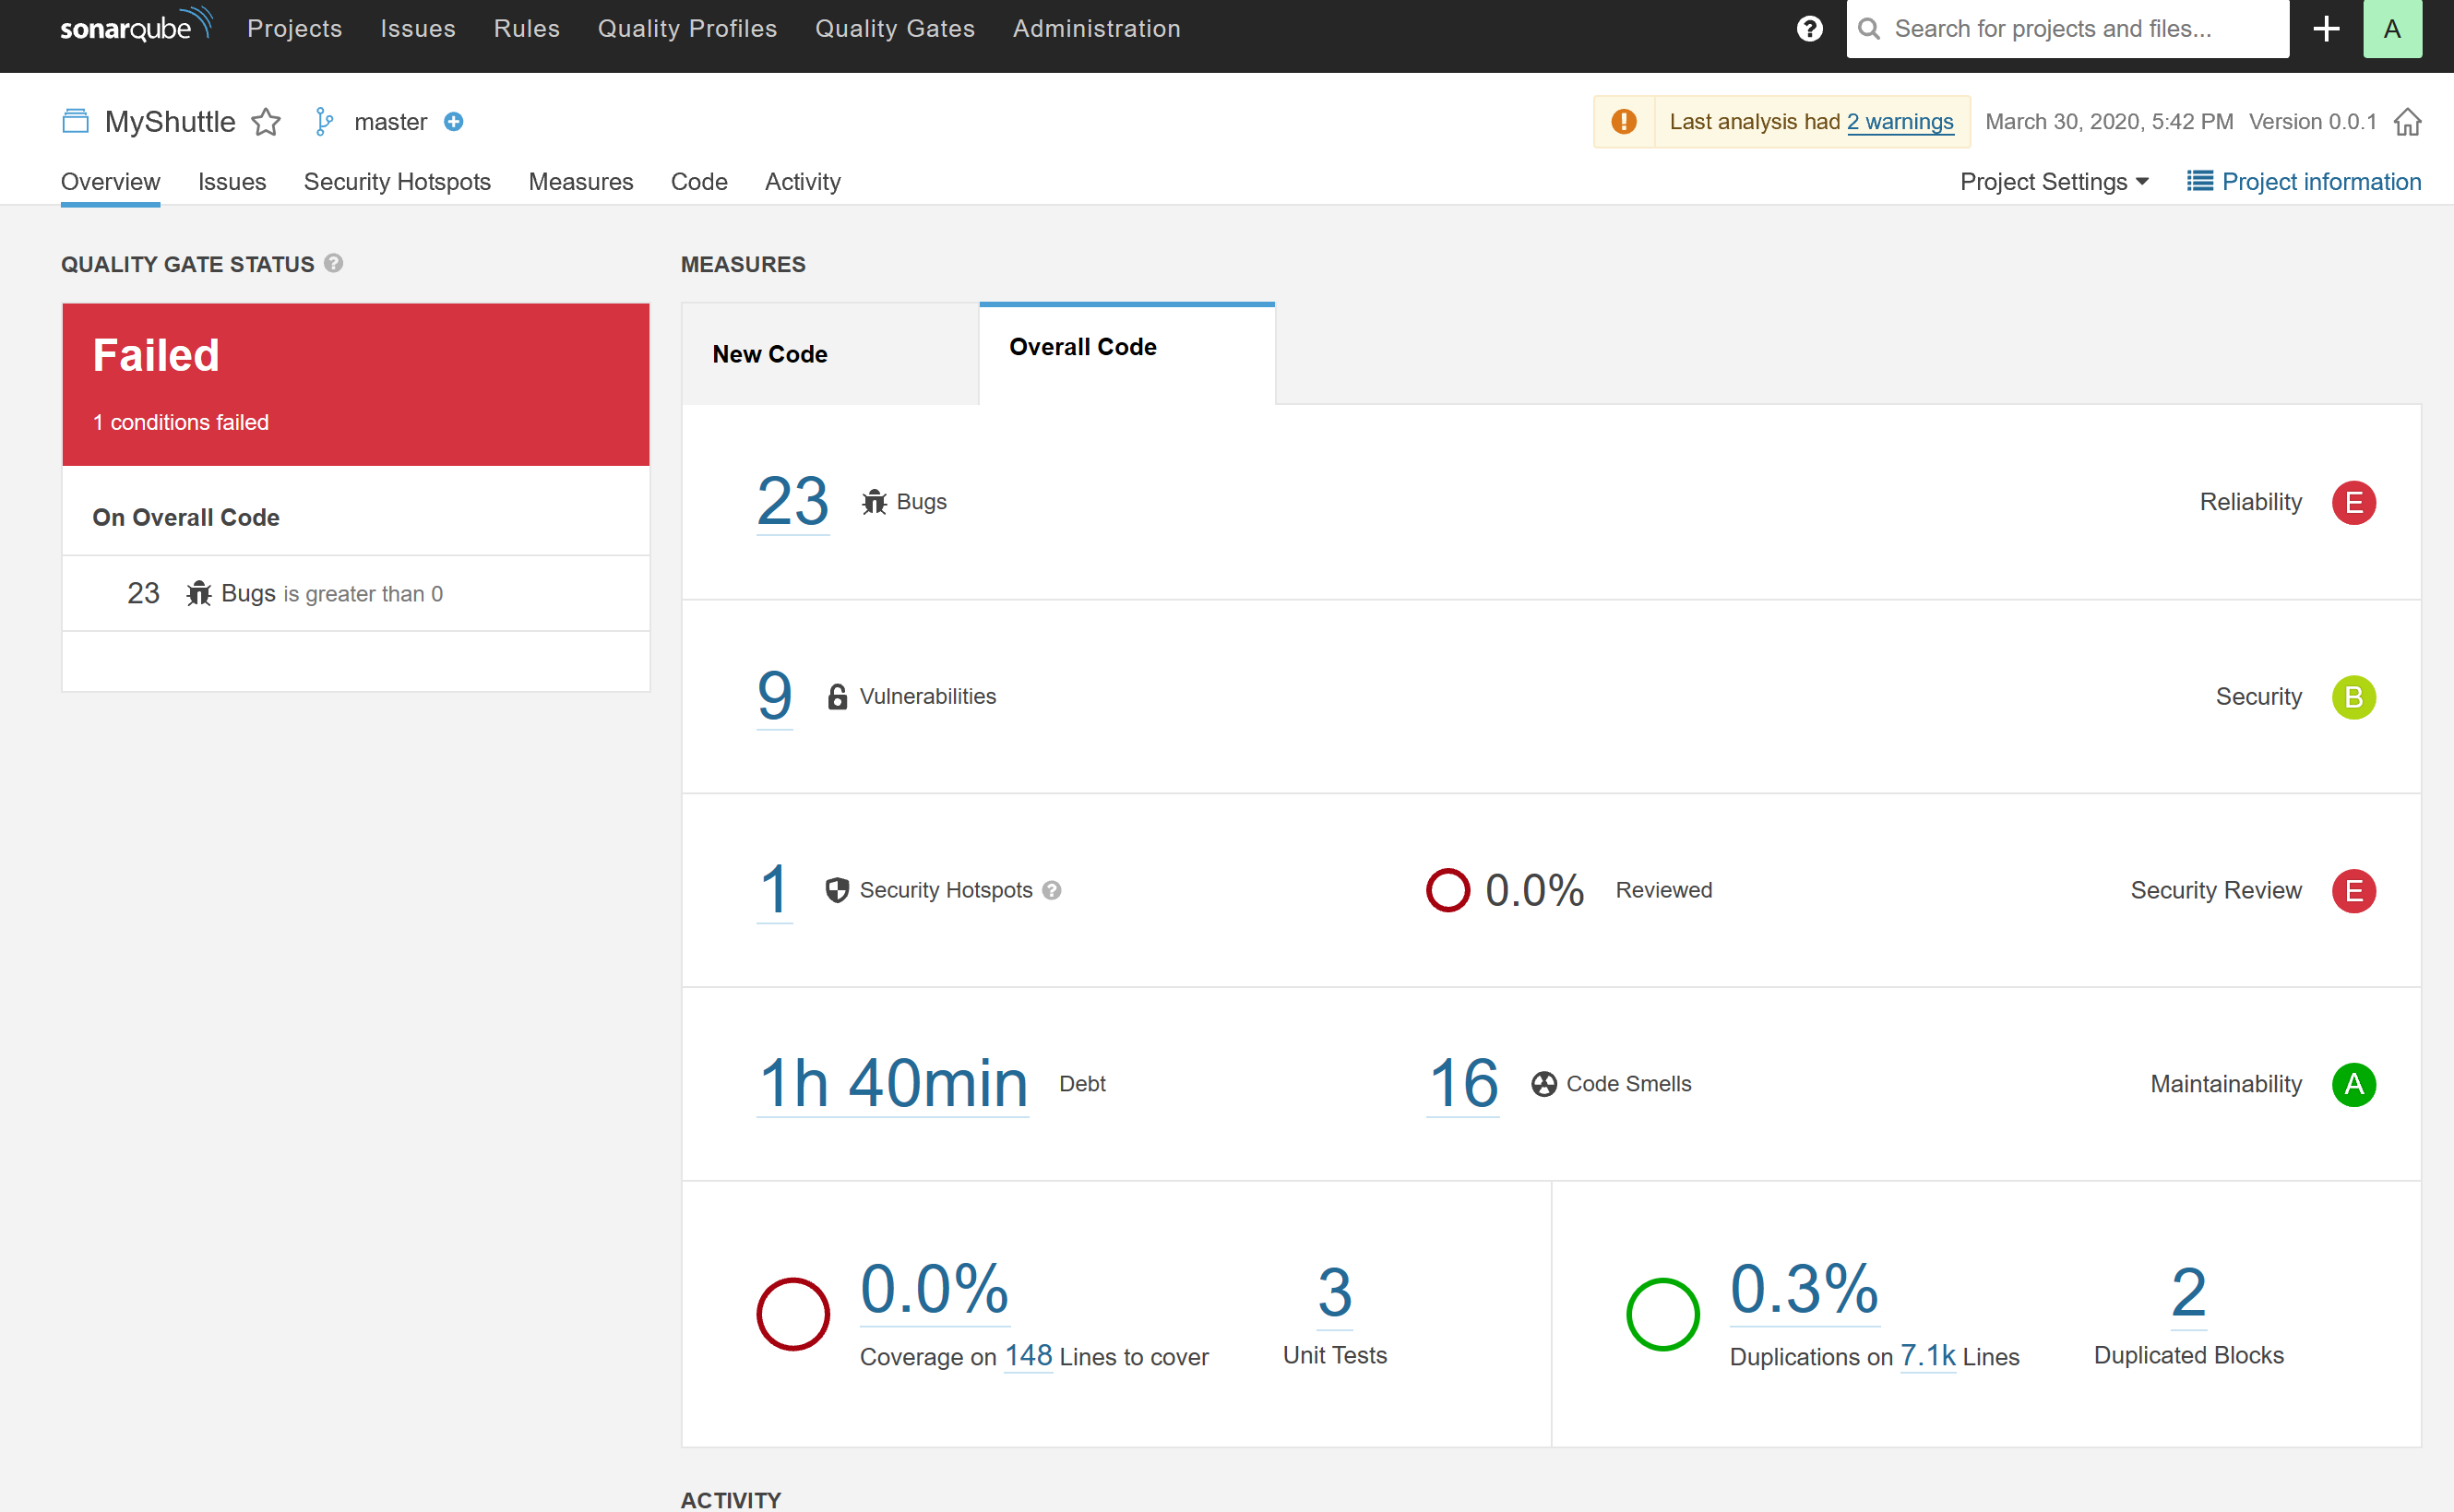Click the master branch name
The height and width of the screenshot is (1512, 2454).
tap(391, 122)
